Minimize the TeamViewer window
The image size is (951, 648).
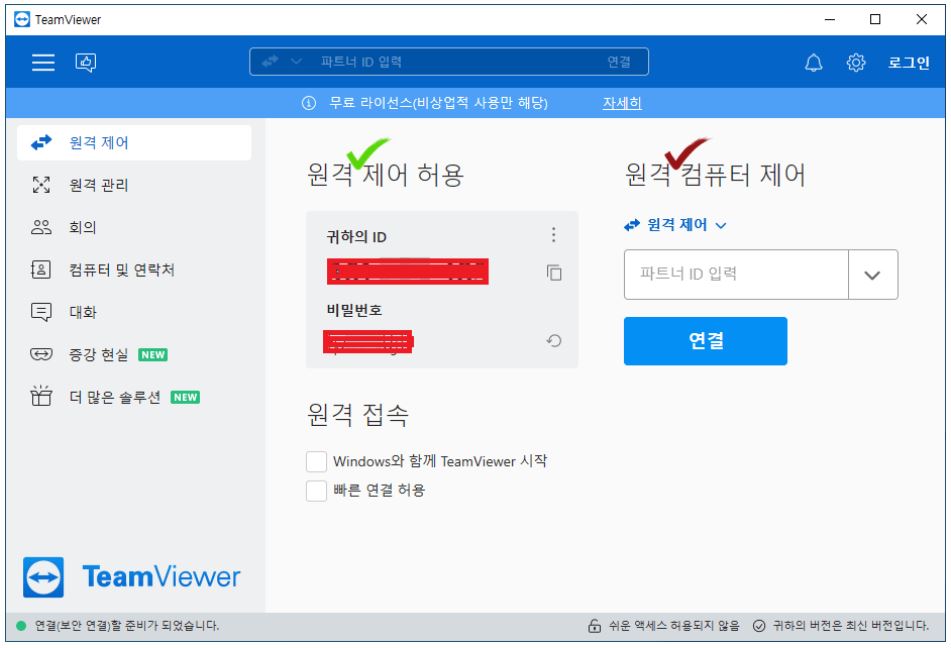(x=830, y=19)
